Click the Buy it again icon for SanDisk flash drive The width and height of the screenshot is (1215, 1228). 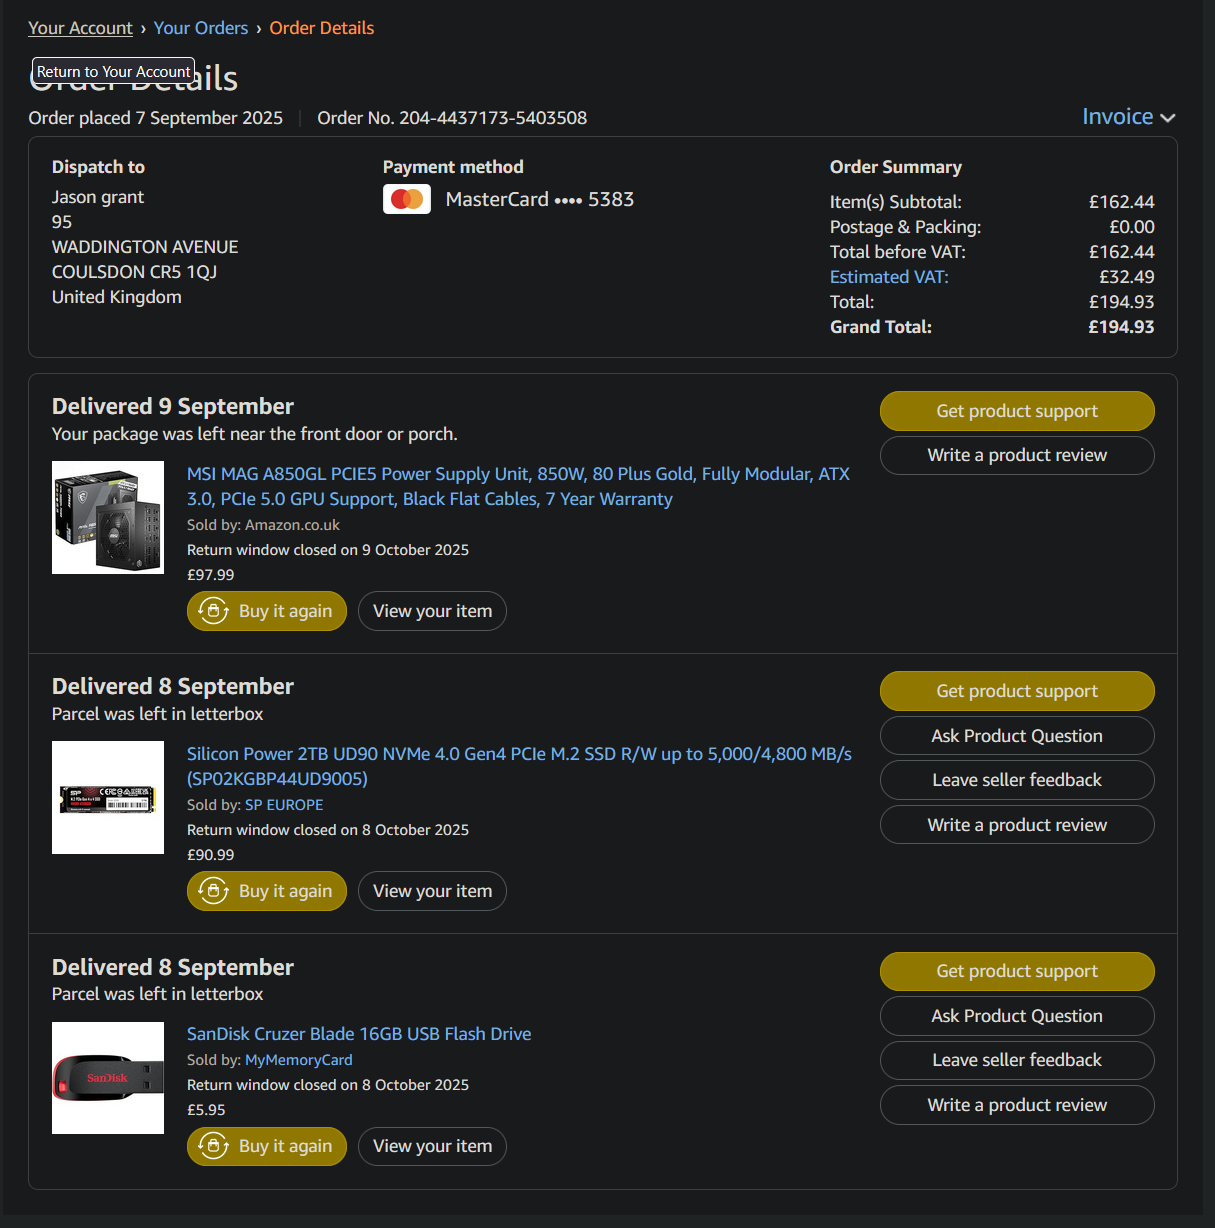click(214, 1146)
